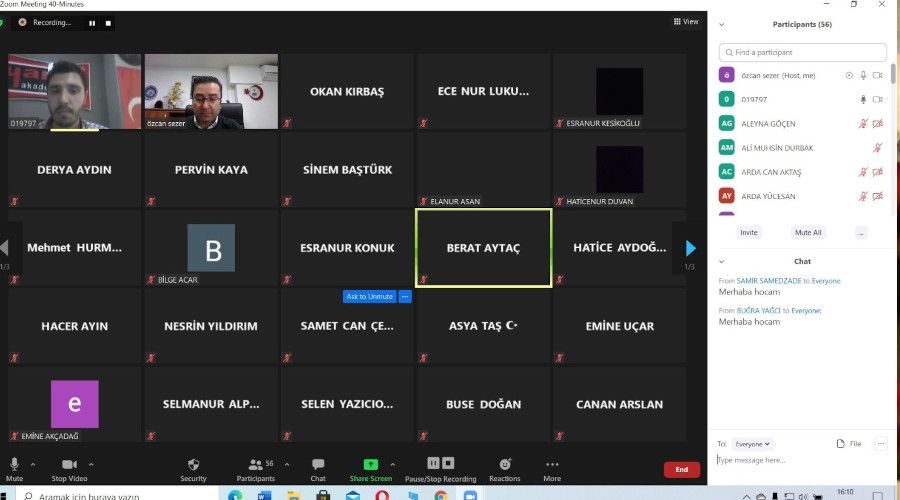The image size is (900, 500).
Task: Click the Mute All button
Action: point(808,232)
